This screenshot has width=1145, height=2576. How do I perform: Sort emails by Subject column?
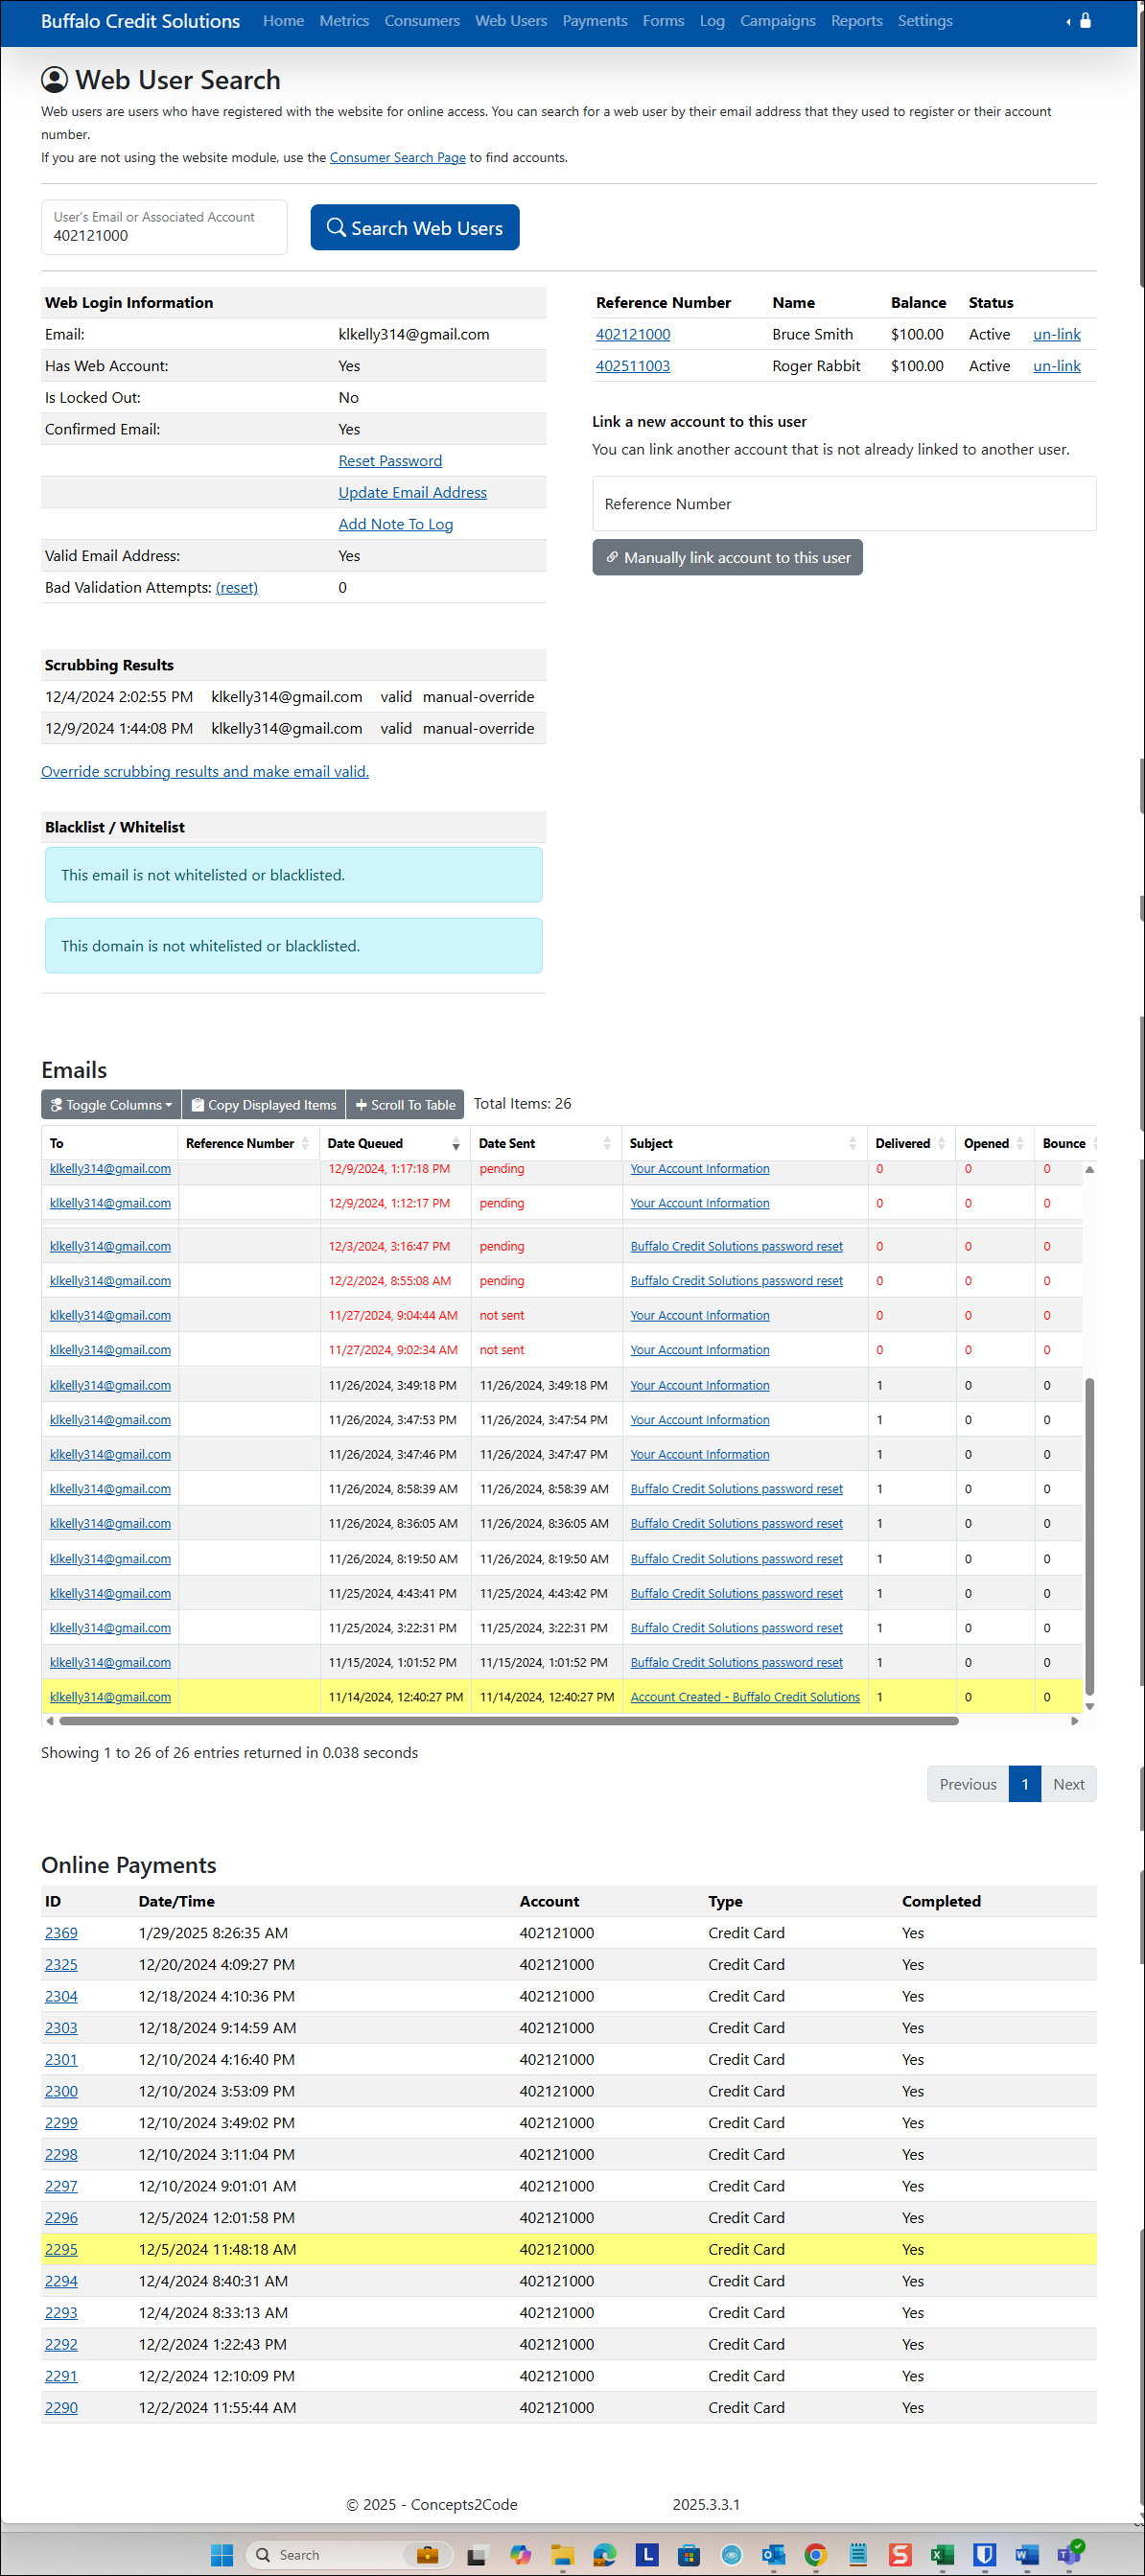(743, 1143)
